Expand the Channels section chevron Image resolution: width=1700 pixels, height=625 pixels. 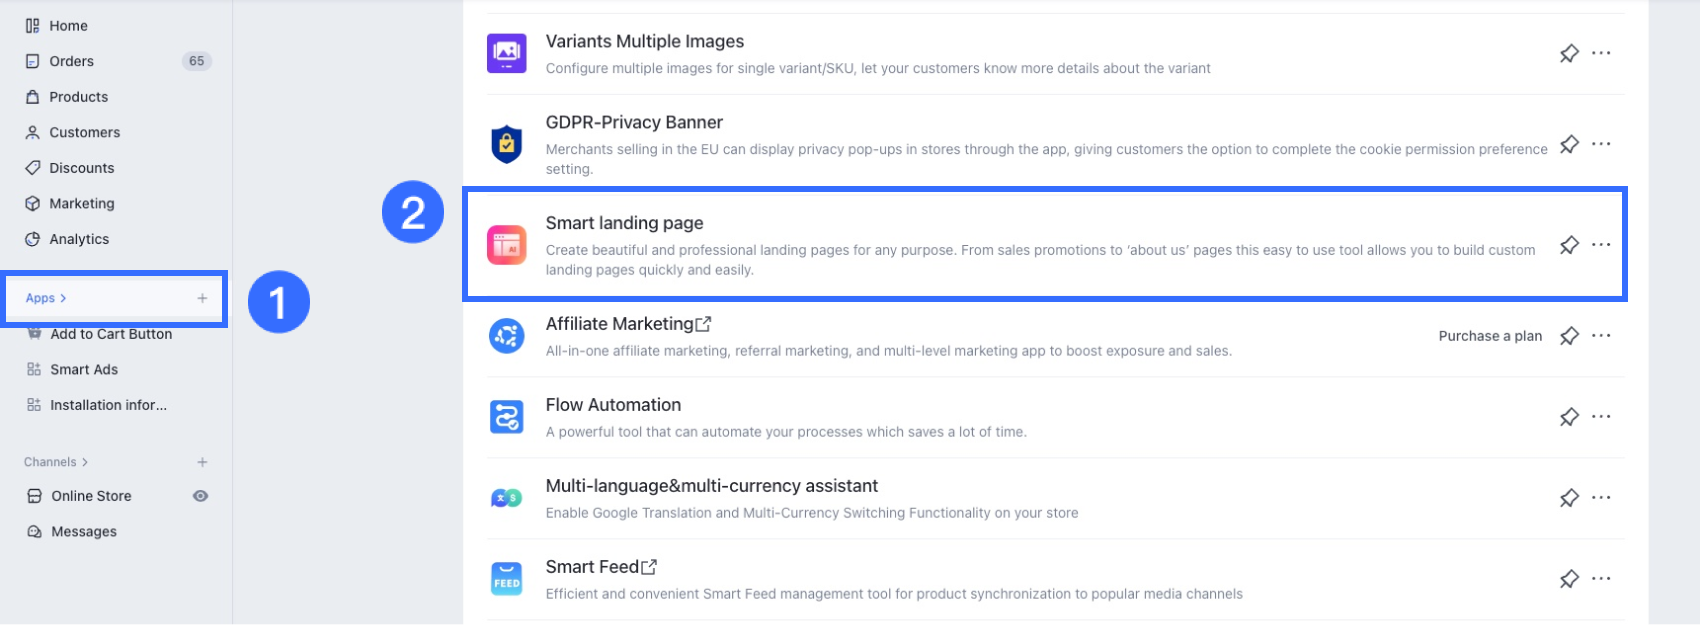(x=85, y=462)
